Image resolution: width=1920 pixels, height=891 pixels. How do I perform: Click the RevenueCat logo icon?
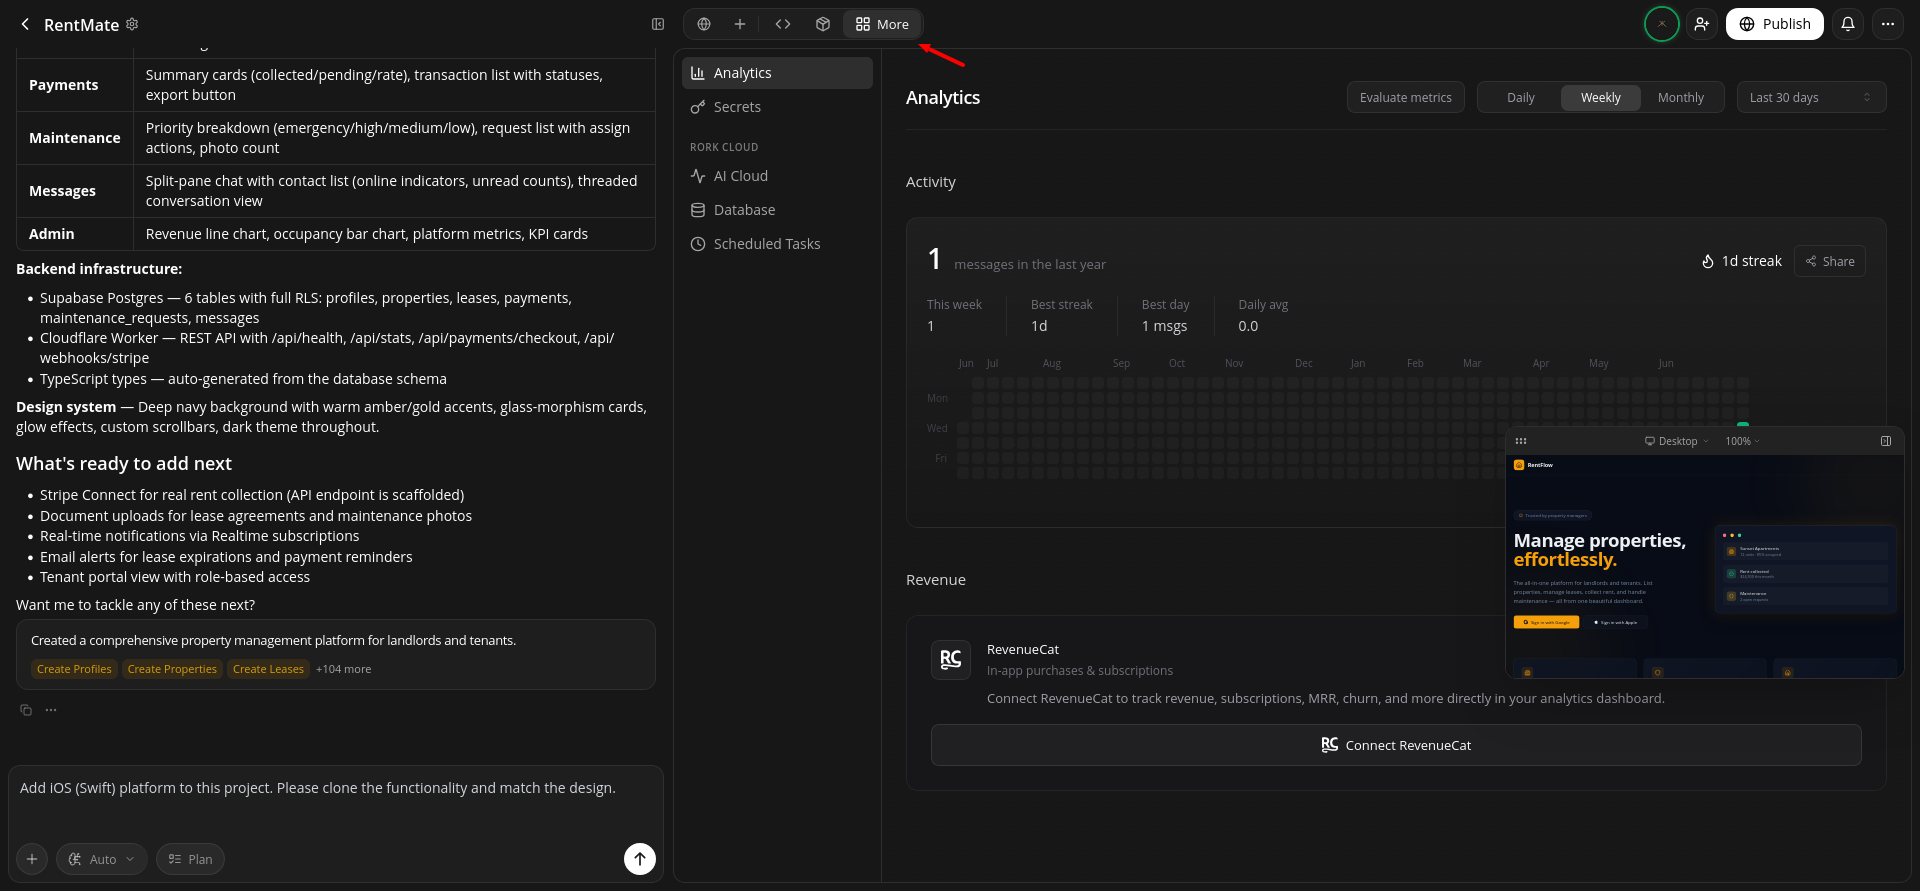pyautogui.click(x=951, y=660)
